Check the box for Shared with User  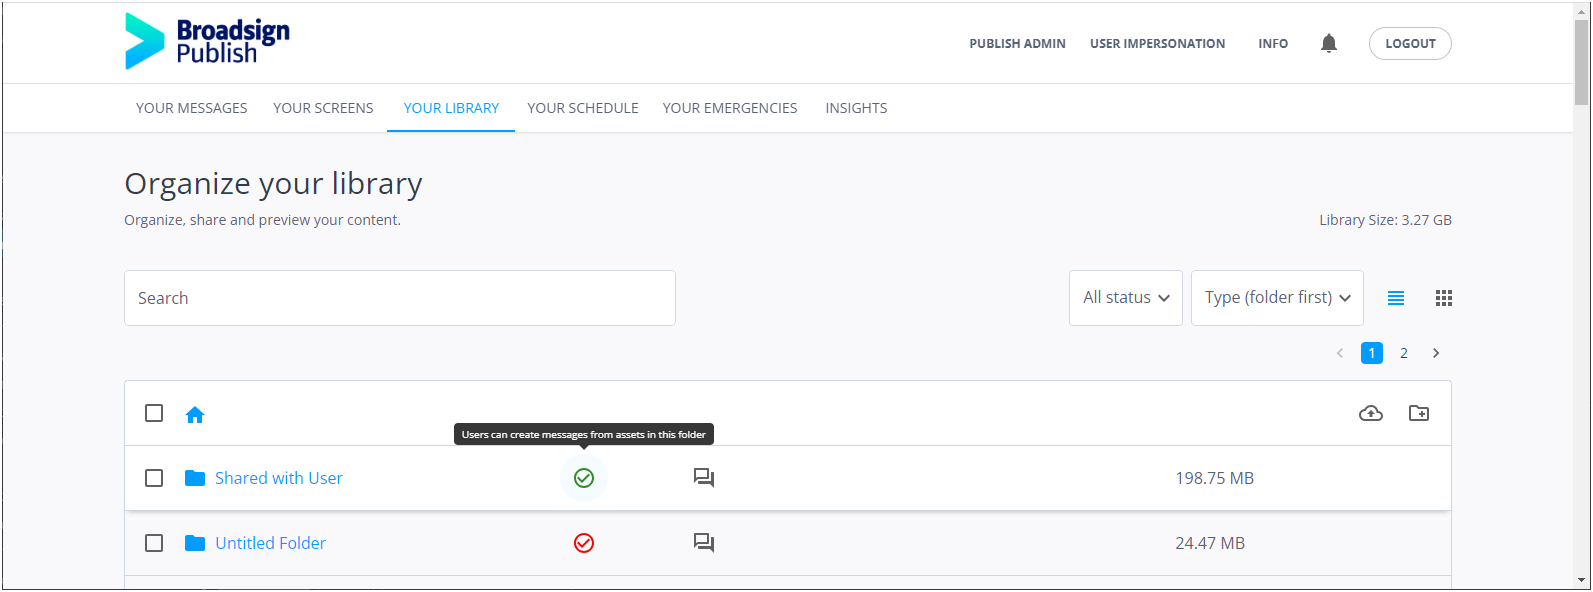coord(154,478)
